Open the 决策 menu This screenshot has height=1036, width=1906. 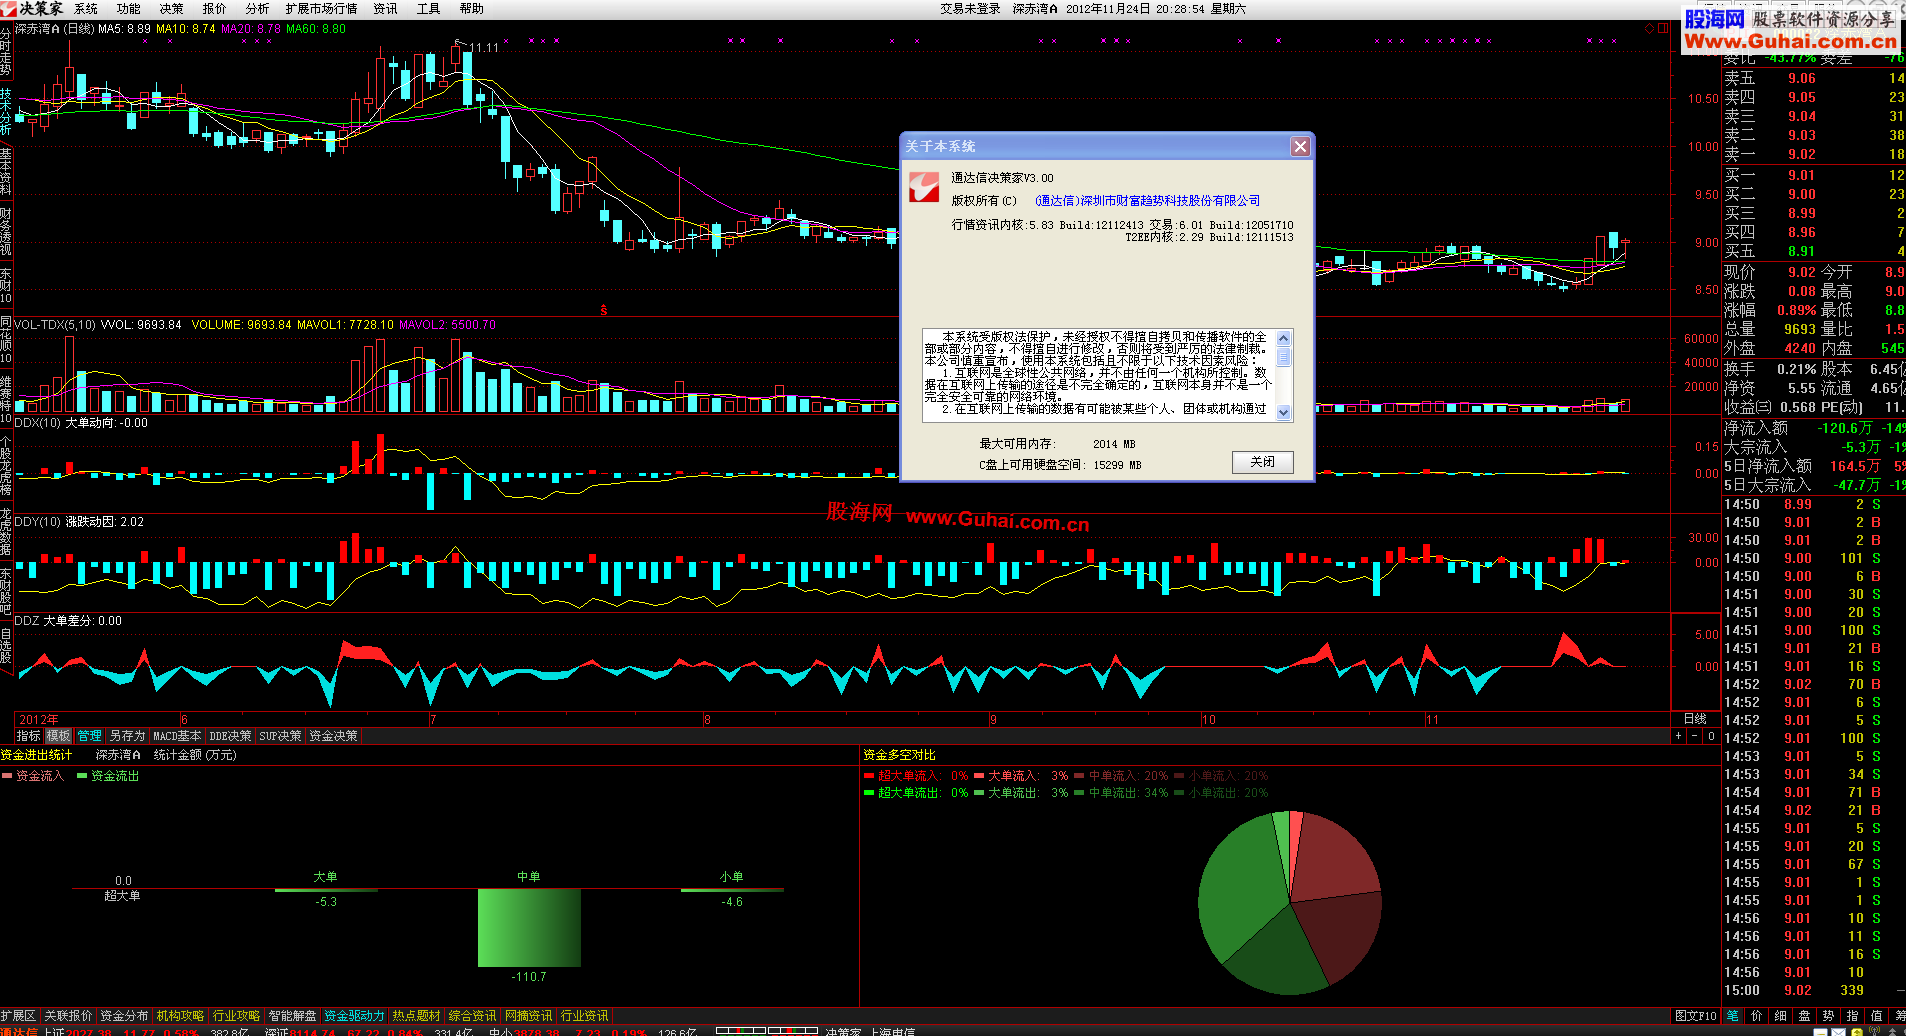171,9
